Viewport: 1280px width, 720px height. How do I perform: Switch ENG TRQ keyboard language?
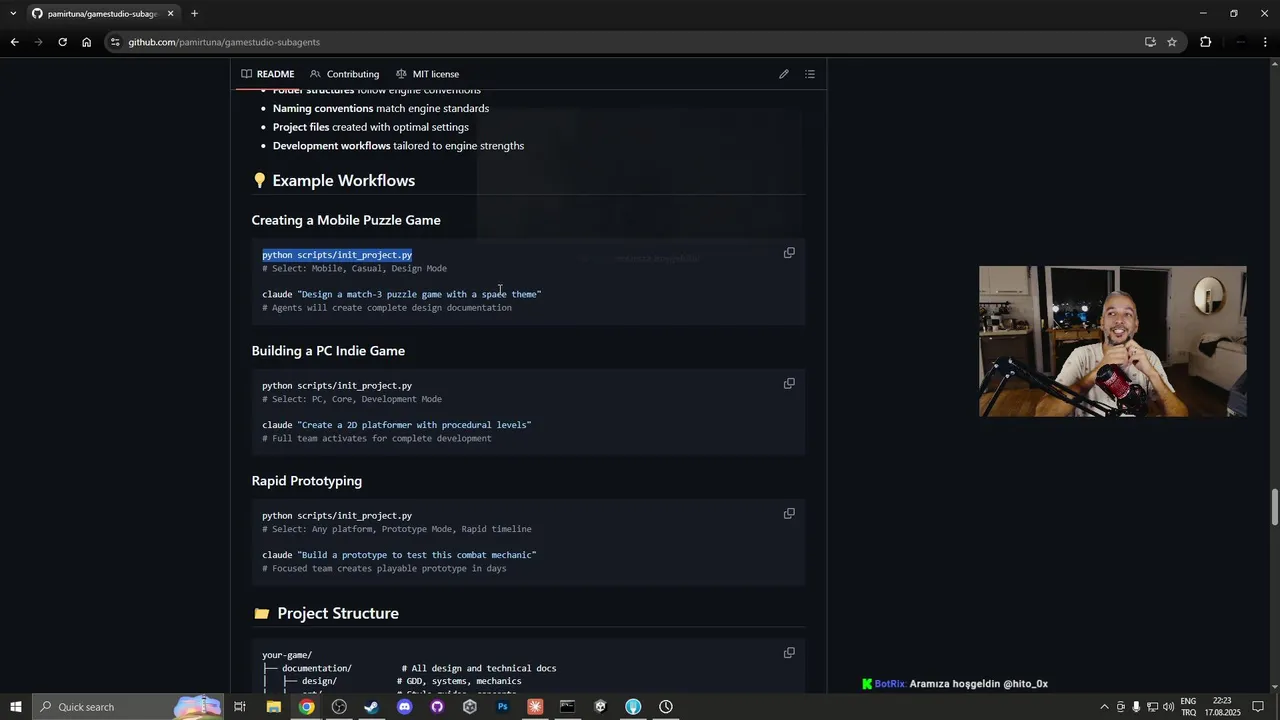[x=1189, y=707]
